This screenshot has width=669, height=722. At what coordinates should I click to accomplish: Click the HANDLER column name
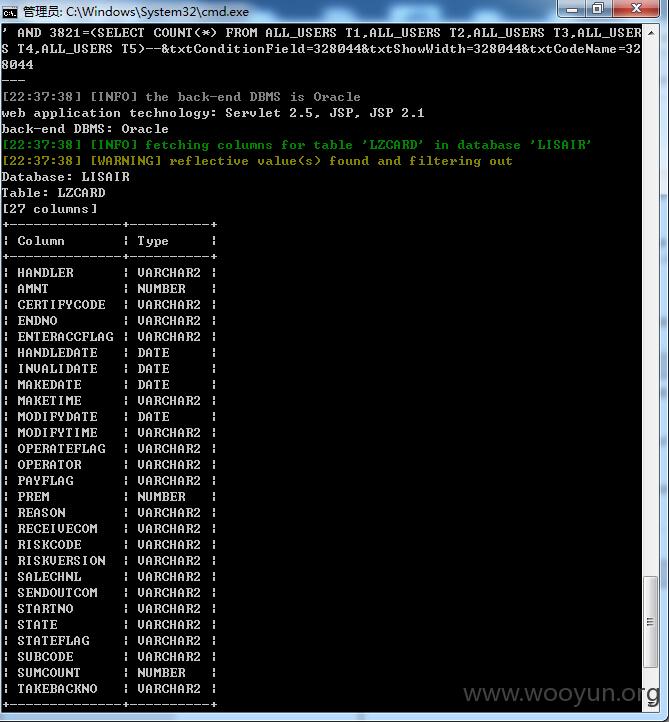click(x=45, y=273)
